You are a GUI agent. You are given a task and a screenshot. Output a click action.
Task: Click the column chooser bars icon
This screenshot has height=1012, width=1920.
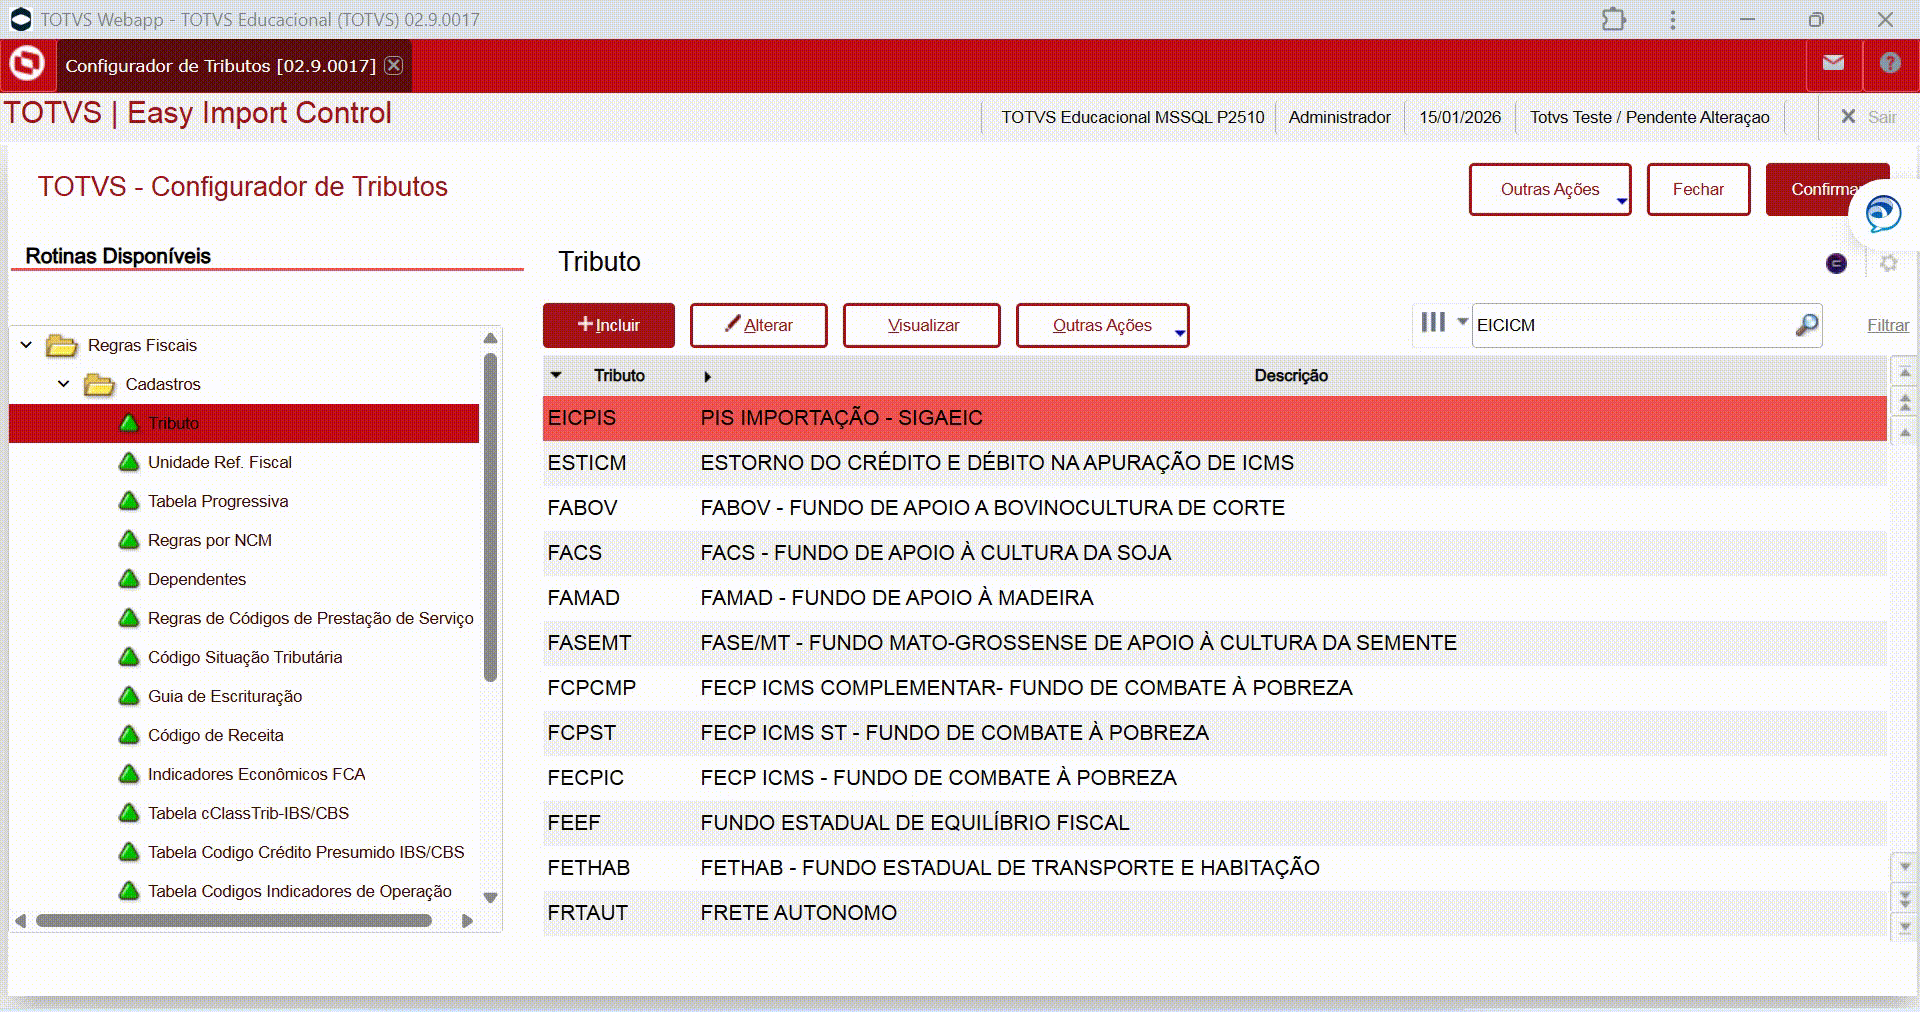click(x=1433, y=322)
